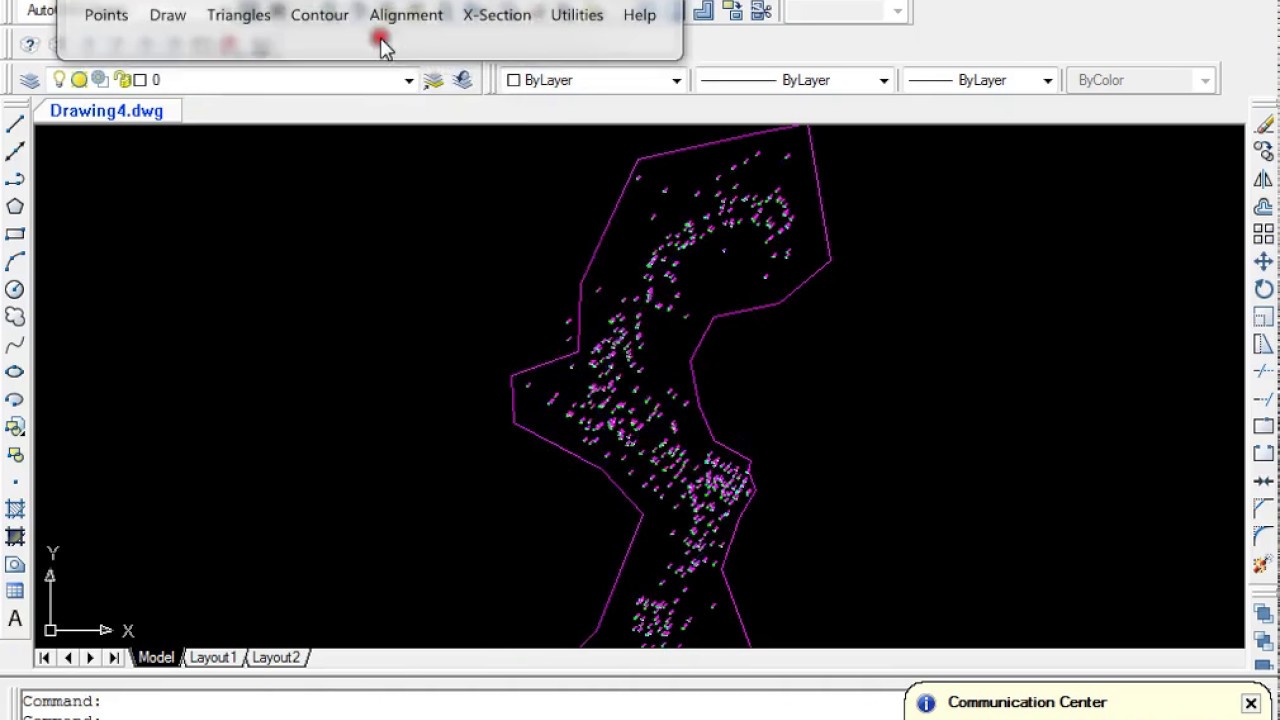Screen dimensions: 1280x720
Task: Switch to the Model tab
Action: tap(155, 657)
